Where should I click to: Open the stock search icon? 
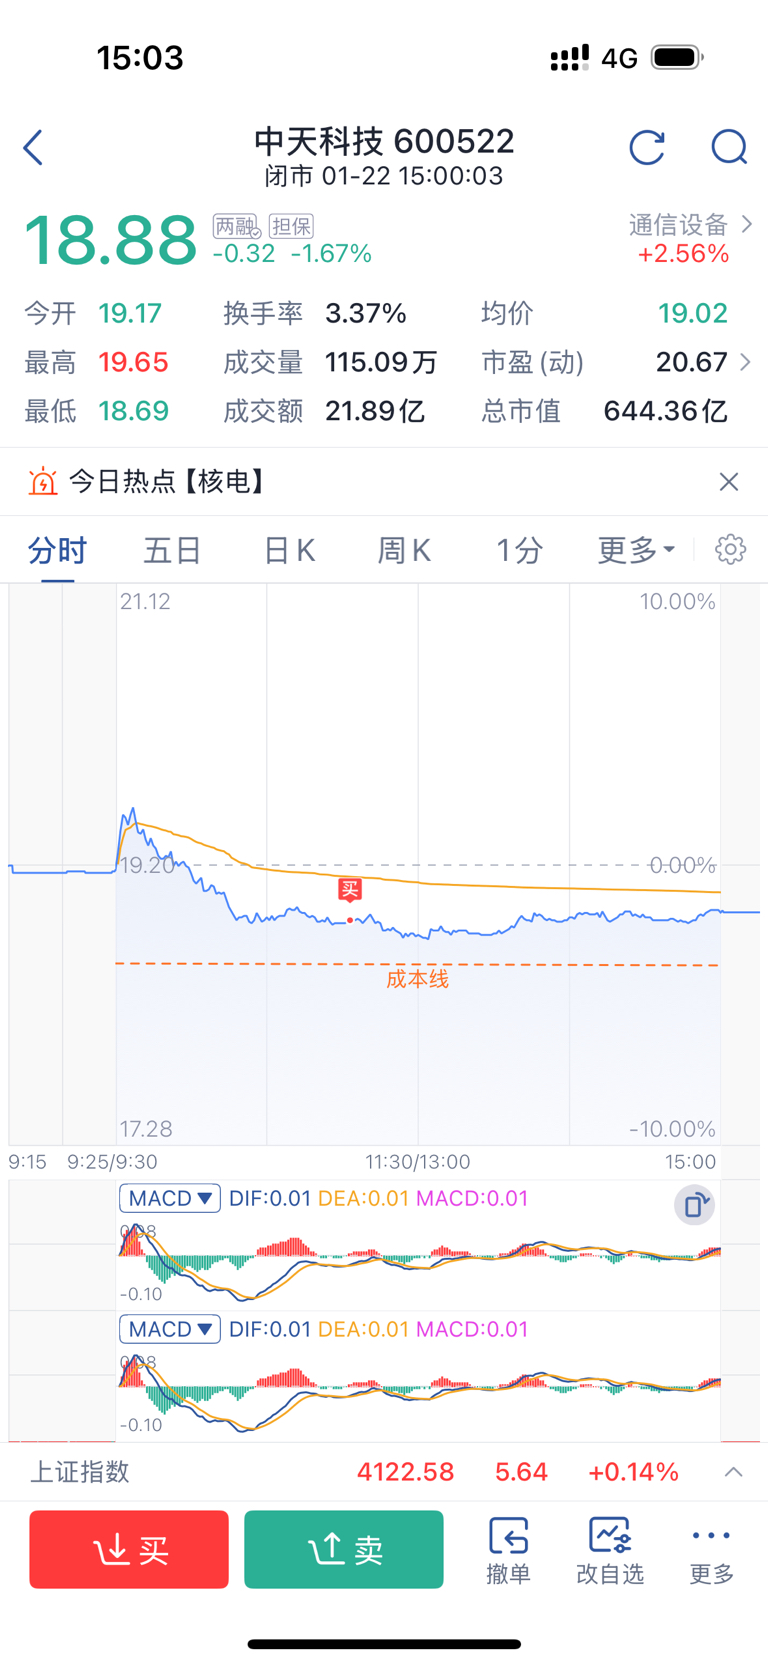point(729,148)
